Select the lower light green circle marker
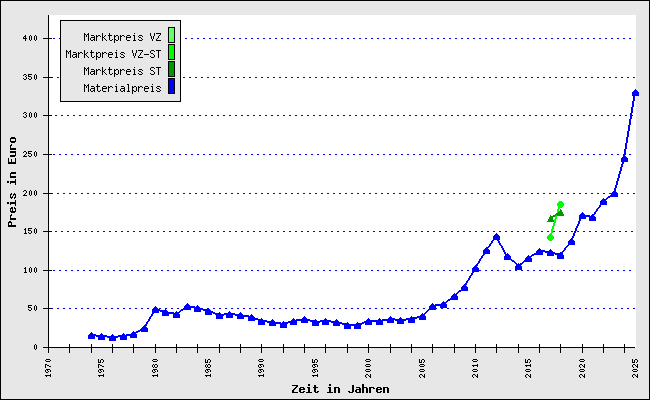The image size is (650, 400). point(550,237)
